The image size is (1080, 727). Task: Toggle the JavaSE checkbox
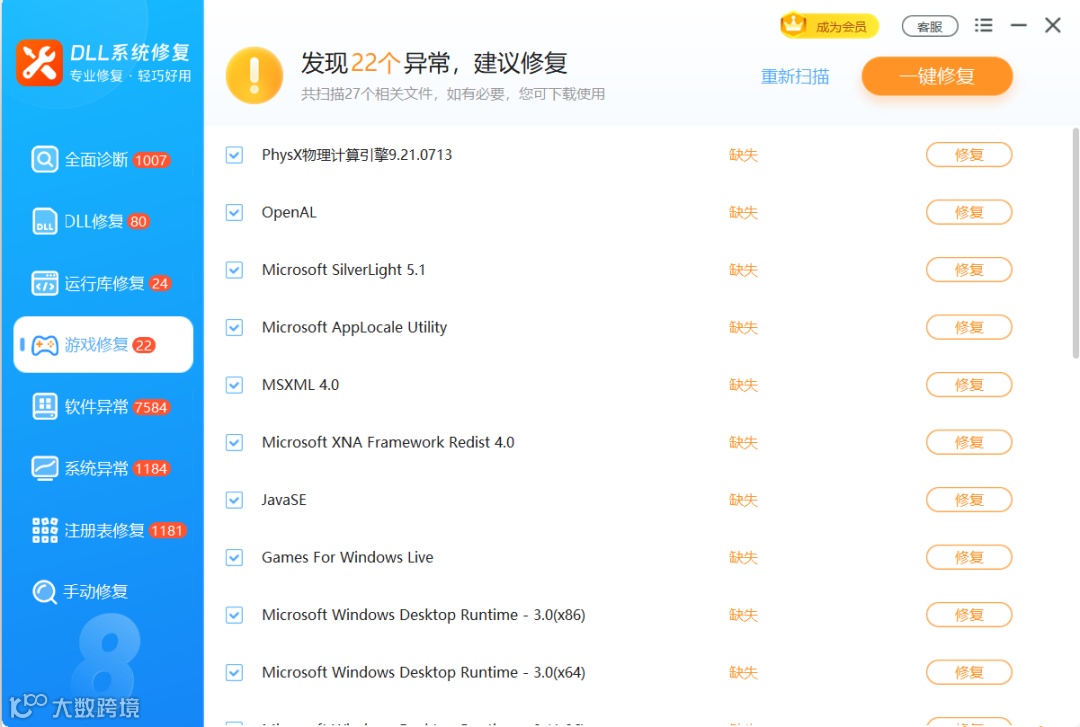[234, 500]
